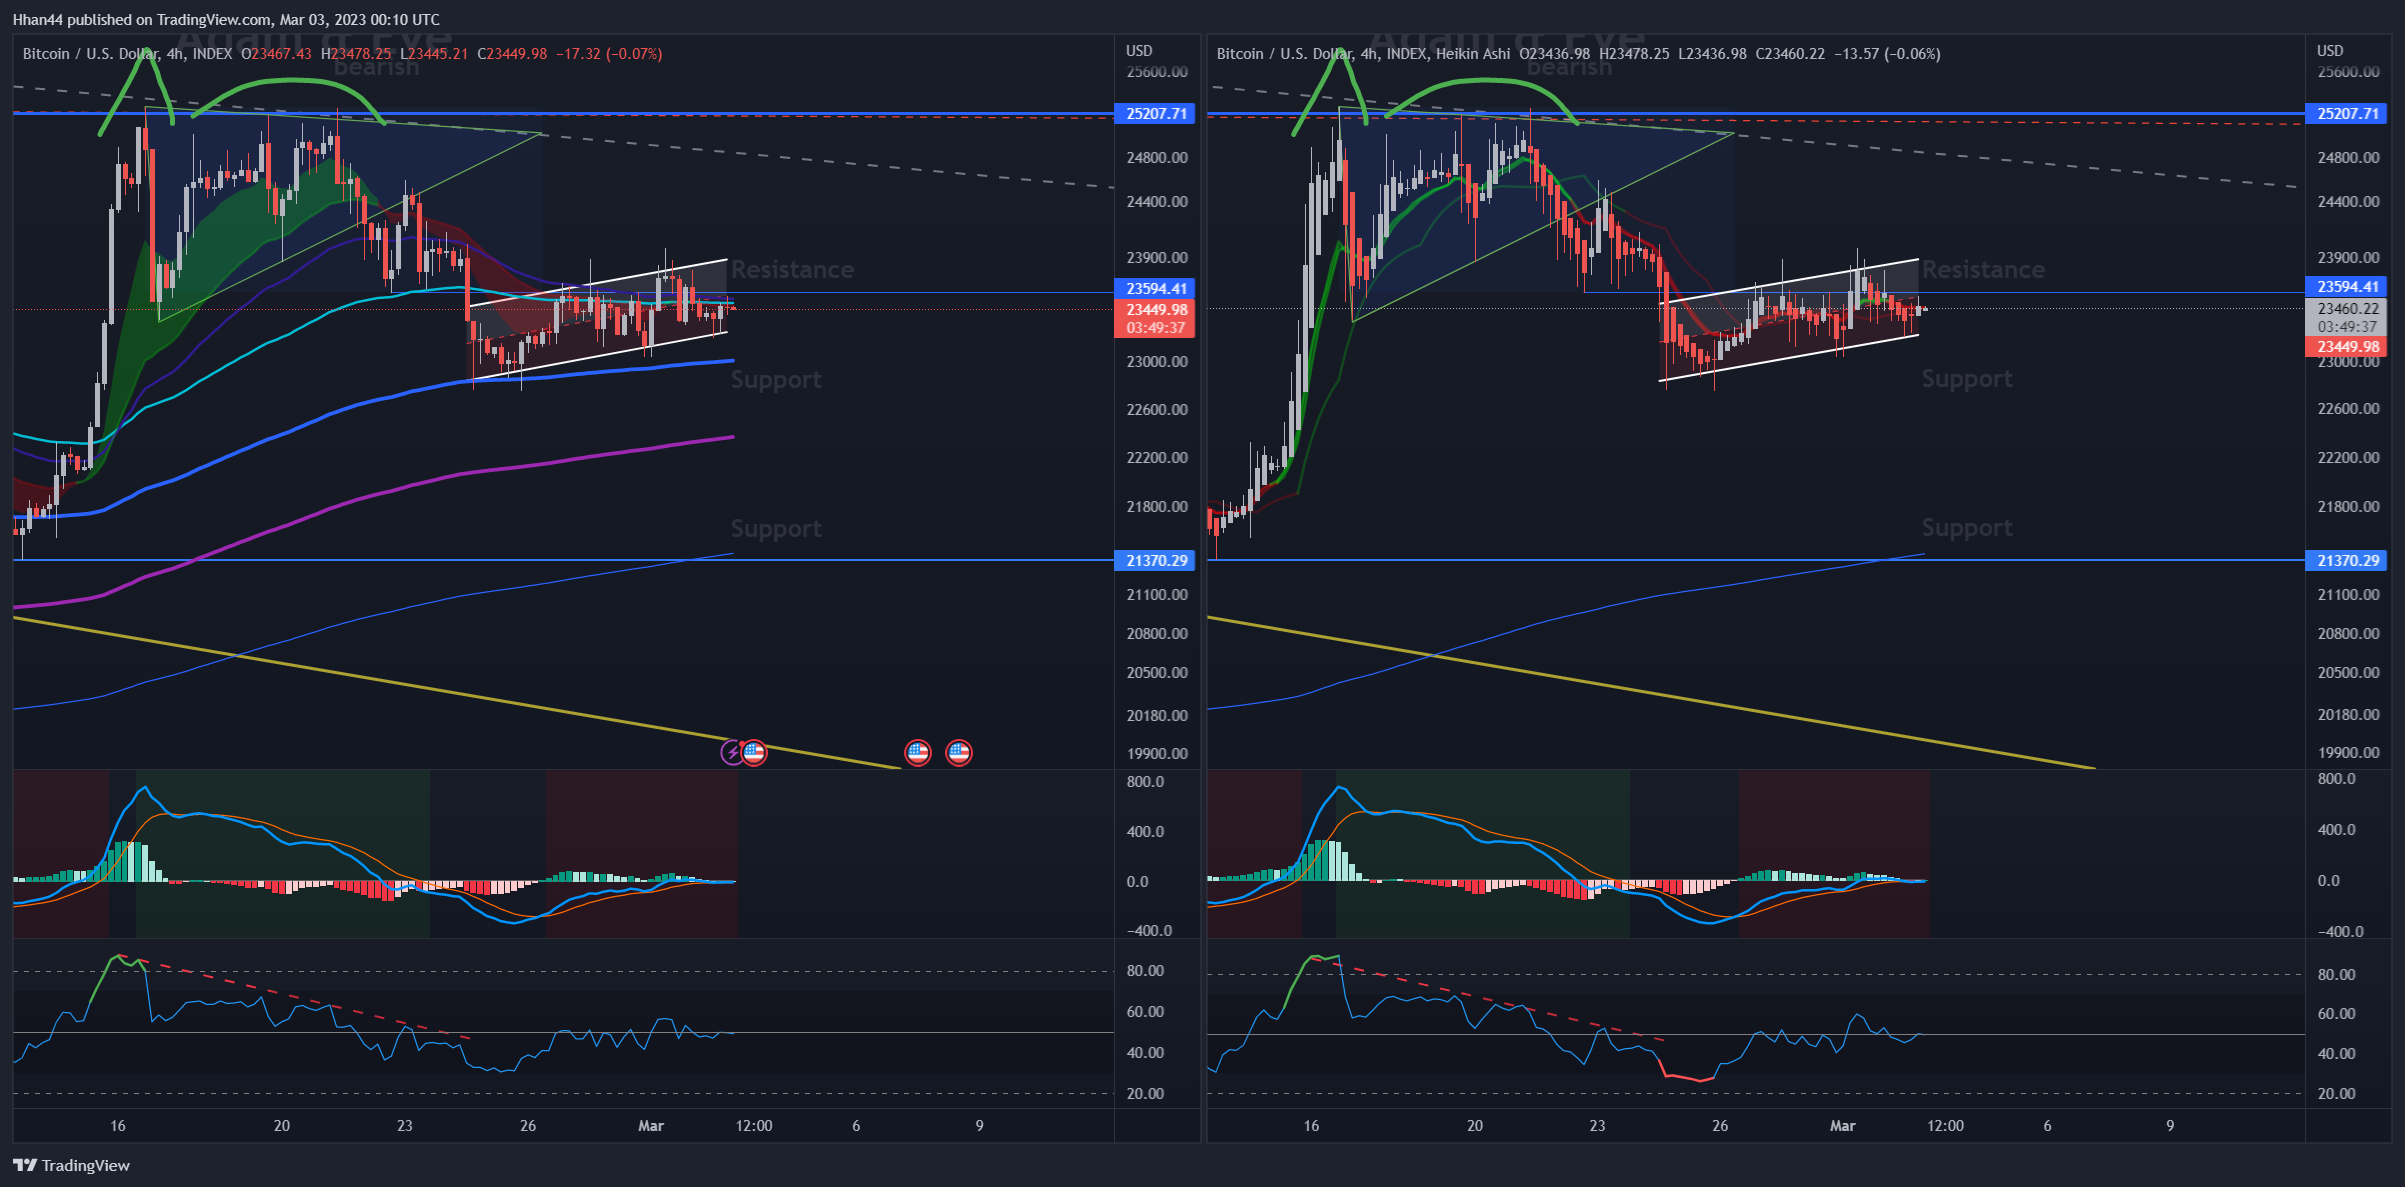
Task: Click the 21370.29 price label on the candlestick chart
Action: pos(1156,560)
